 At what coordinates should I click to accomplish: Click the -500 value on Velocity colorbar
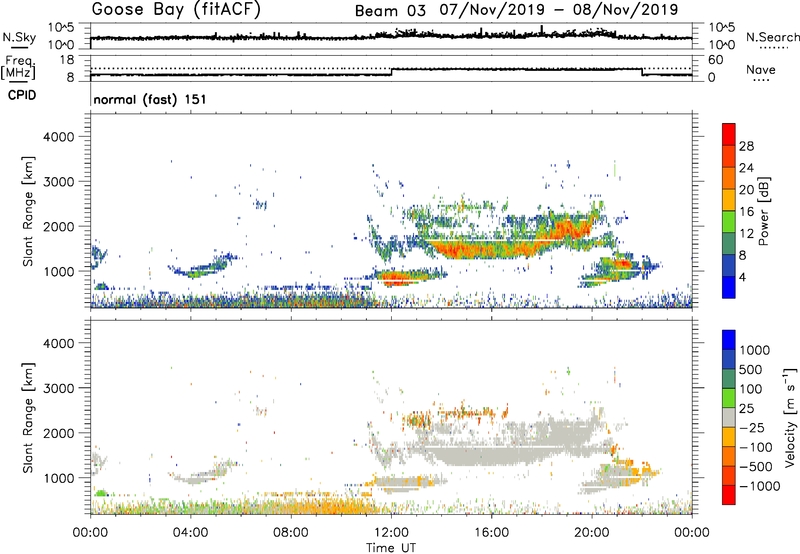[x=756, y=467]
